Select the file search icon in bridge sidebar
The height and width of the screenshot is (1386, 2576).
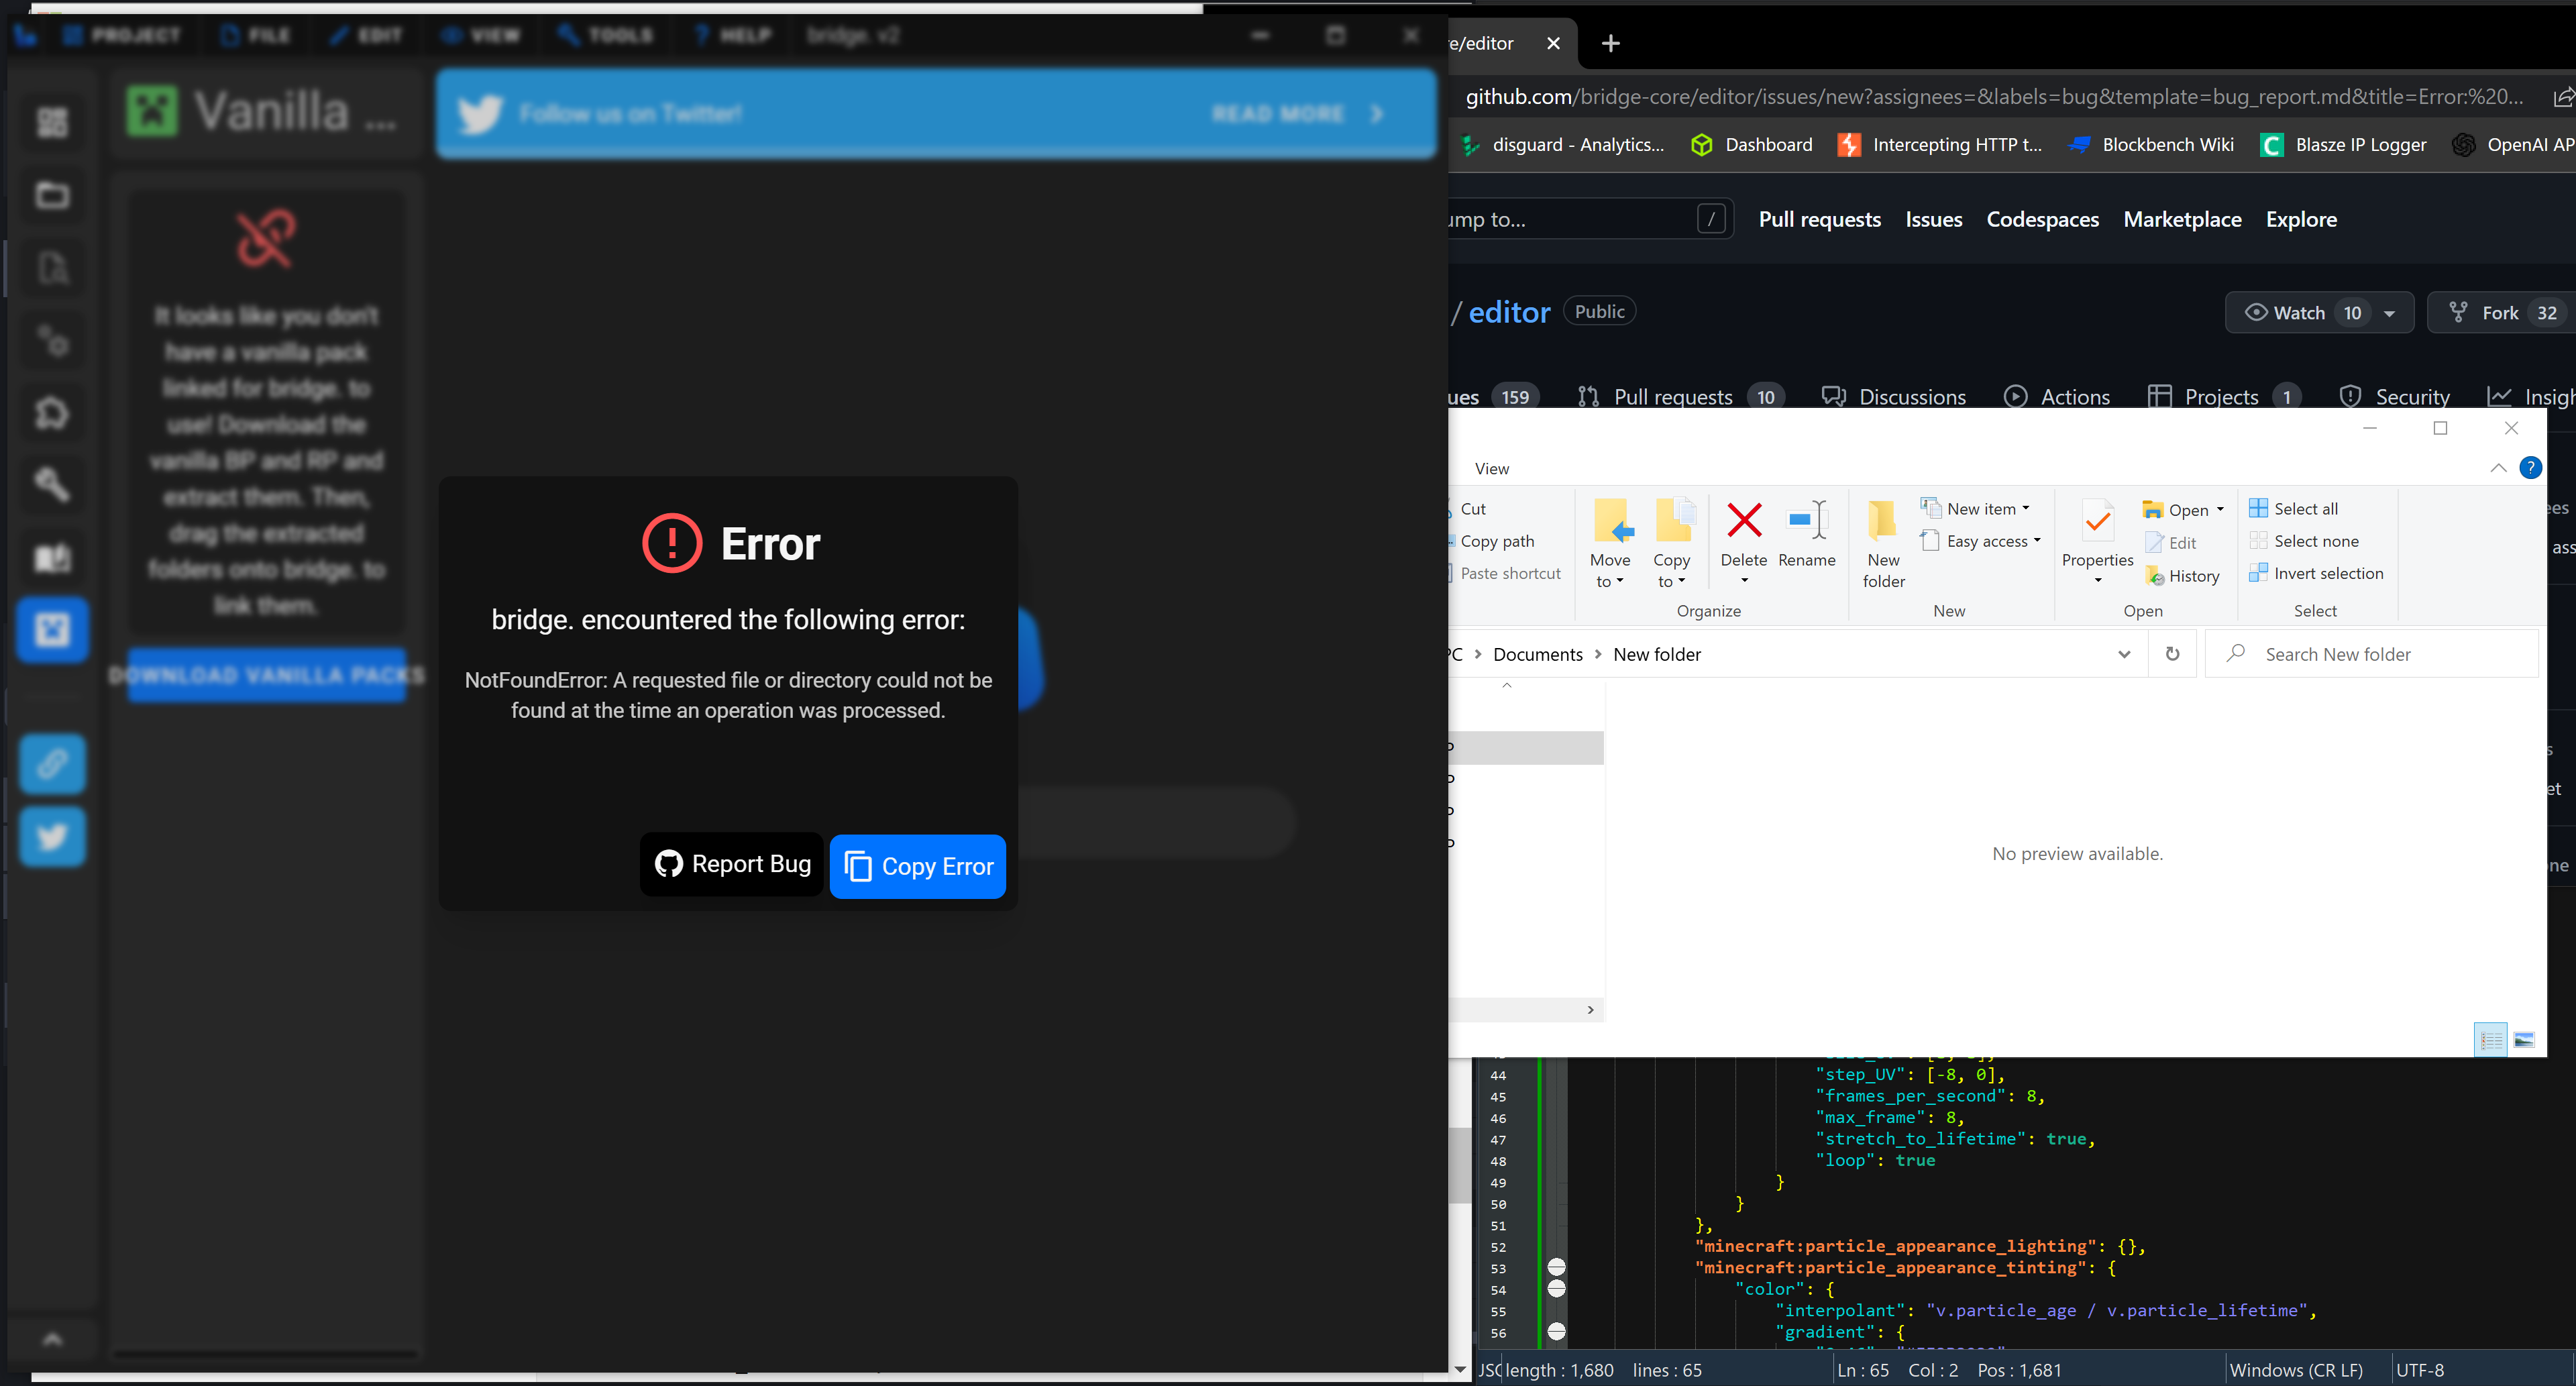tap(51, 268)
